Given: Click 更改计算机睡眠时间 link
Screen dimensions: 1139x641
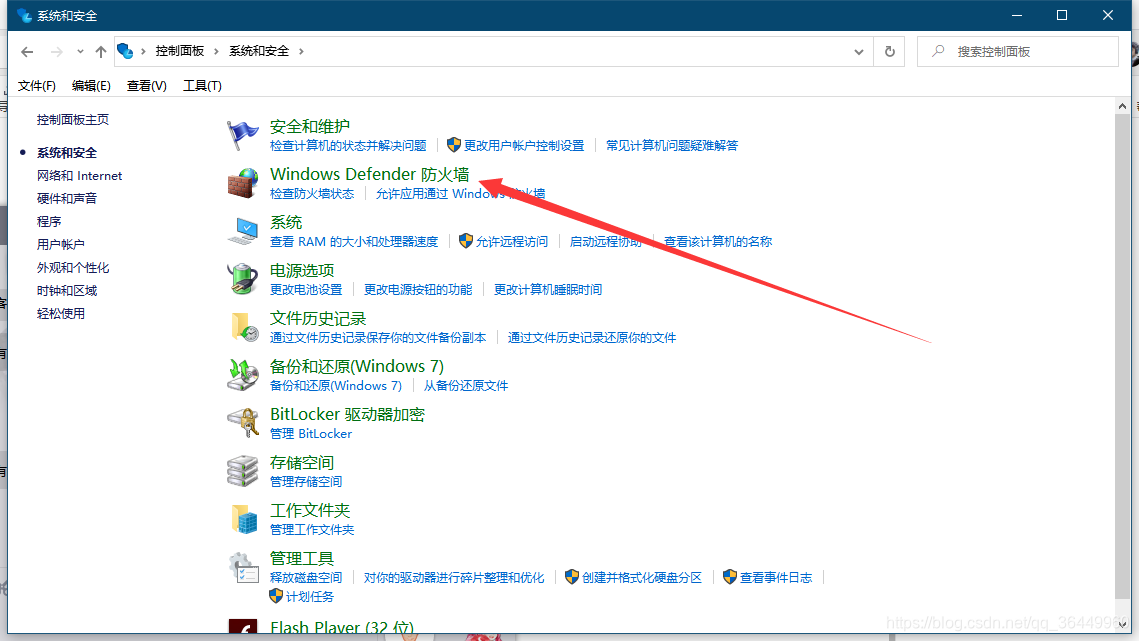Looking at the screenshot, I should 548,289.
